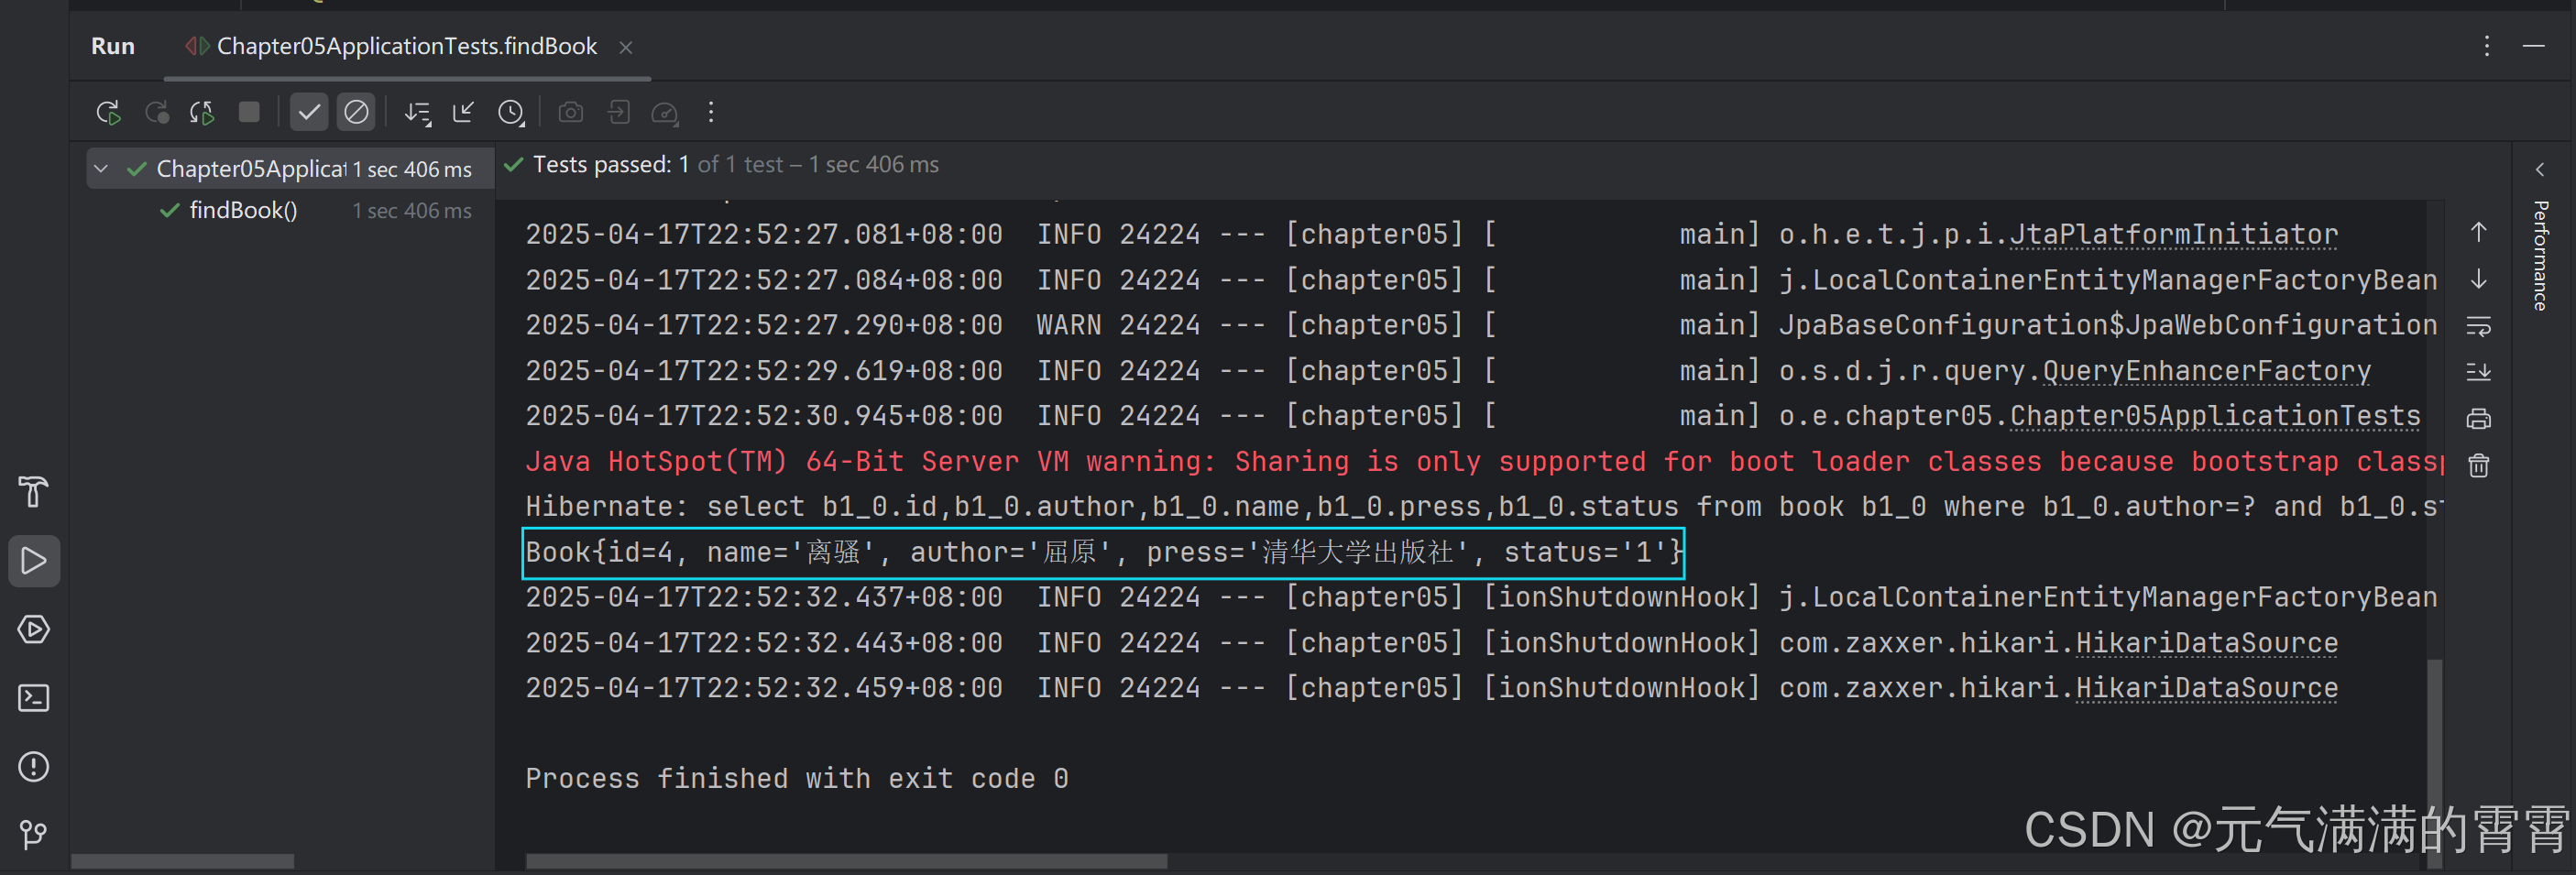This screenshot has height=875, width=2576.
Task: Print the console output
Action: click(x=2479, y=418)
